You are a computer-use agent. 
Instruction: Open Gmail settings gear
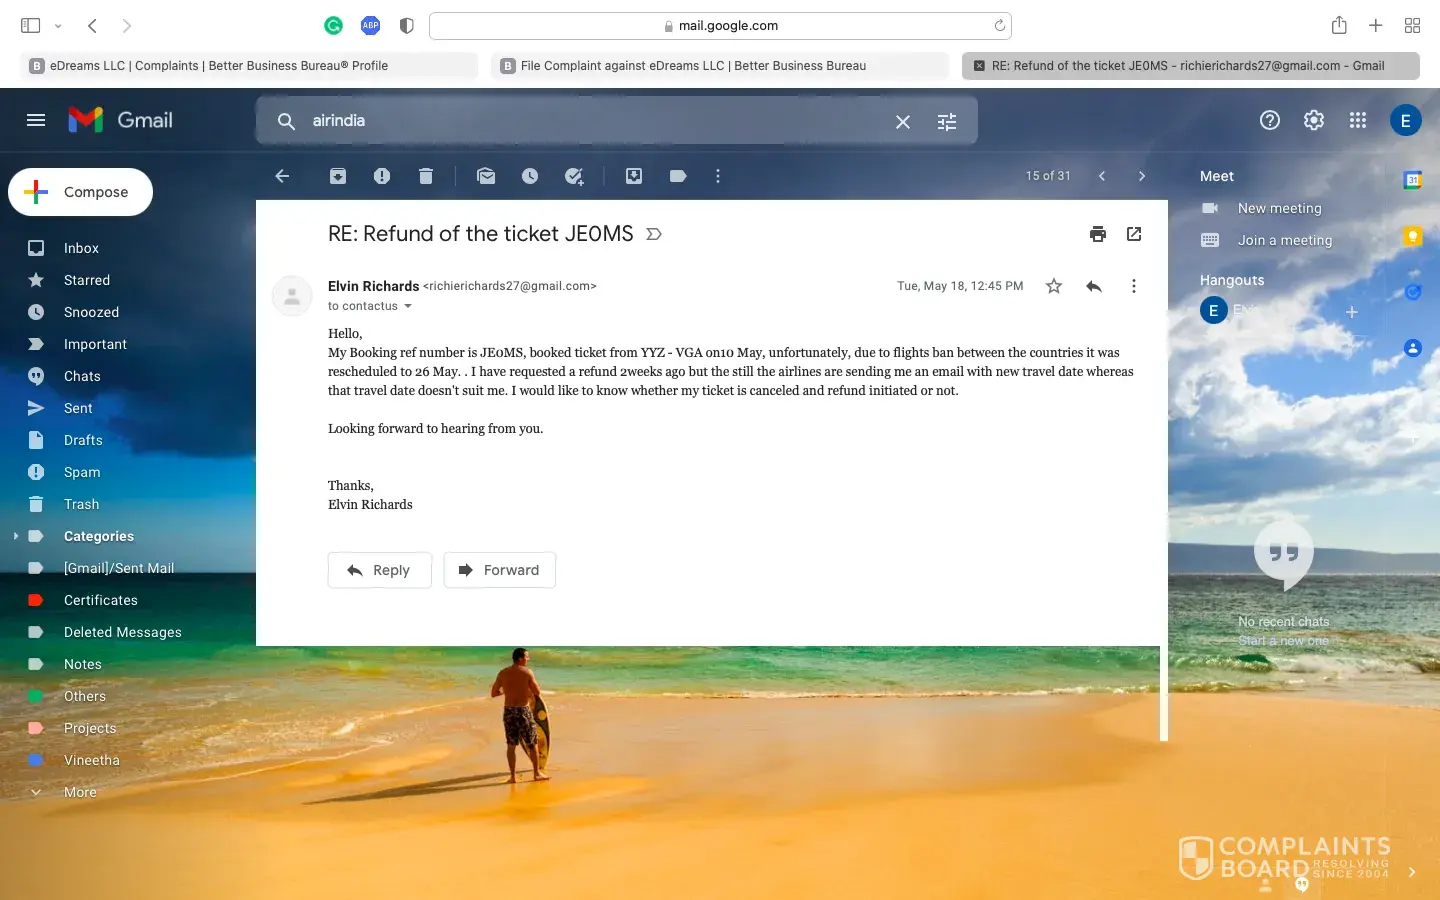1314,121
